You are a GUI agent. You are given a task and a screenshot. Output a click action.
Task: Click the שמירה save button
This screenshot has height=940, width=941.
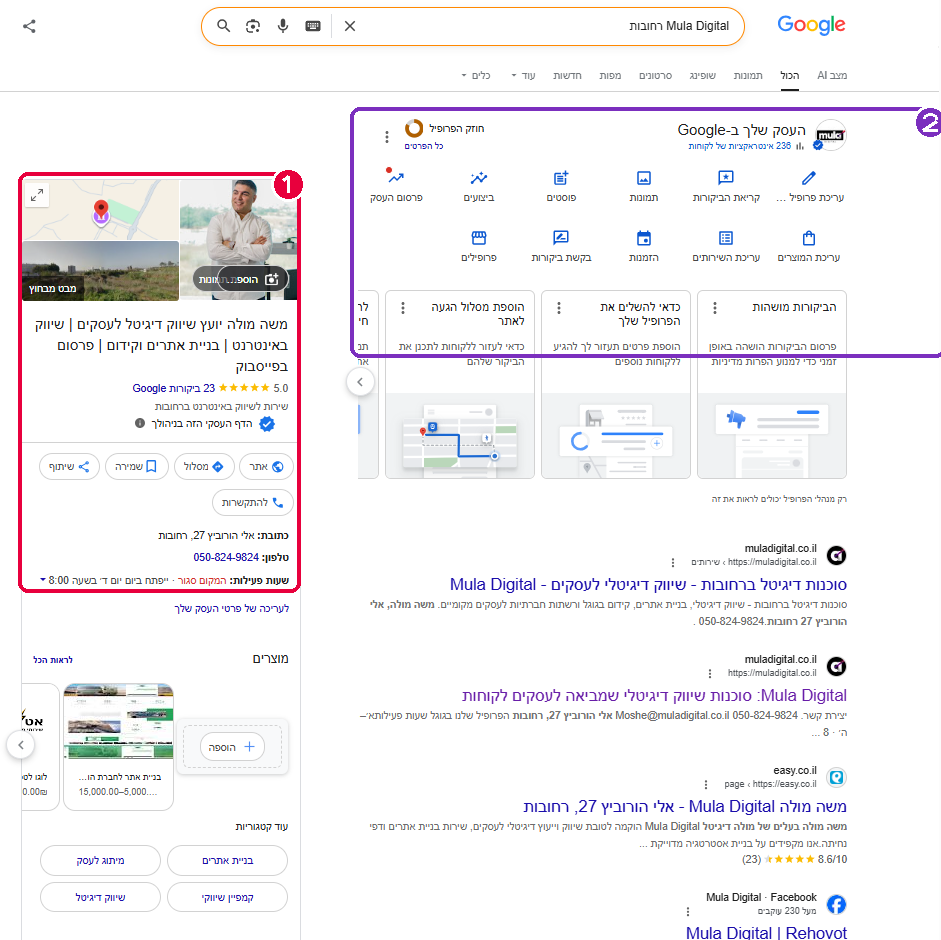tap(136, 466)
